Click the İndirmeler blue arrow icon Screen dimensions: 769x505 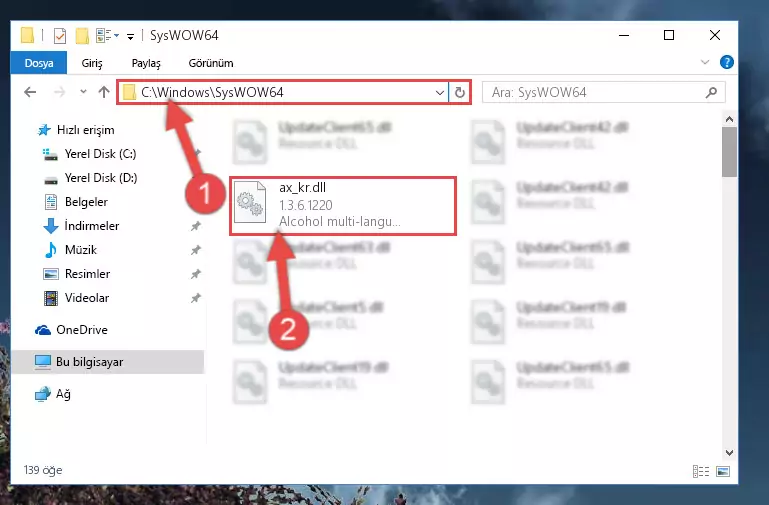(51, 226)
